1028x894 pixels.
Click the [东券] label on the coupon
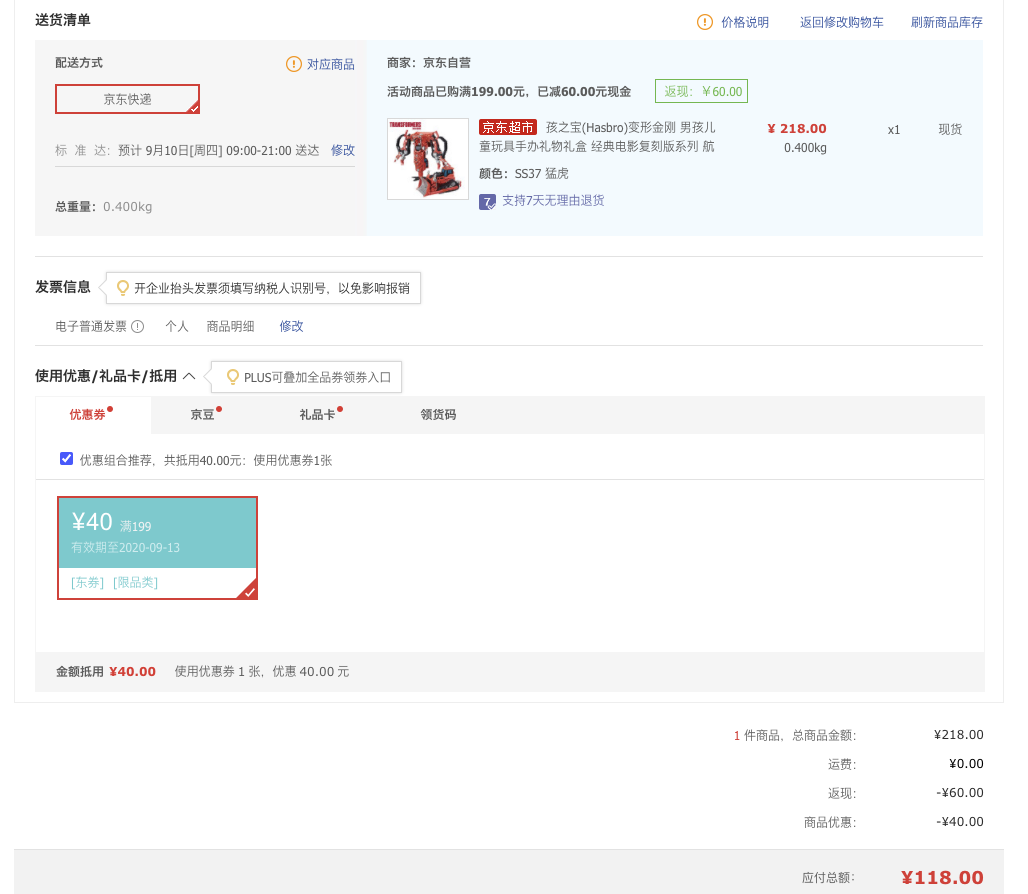(88, 583)
